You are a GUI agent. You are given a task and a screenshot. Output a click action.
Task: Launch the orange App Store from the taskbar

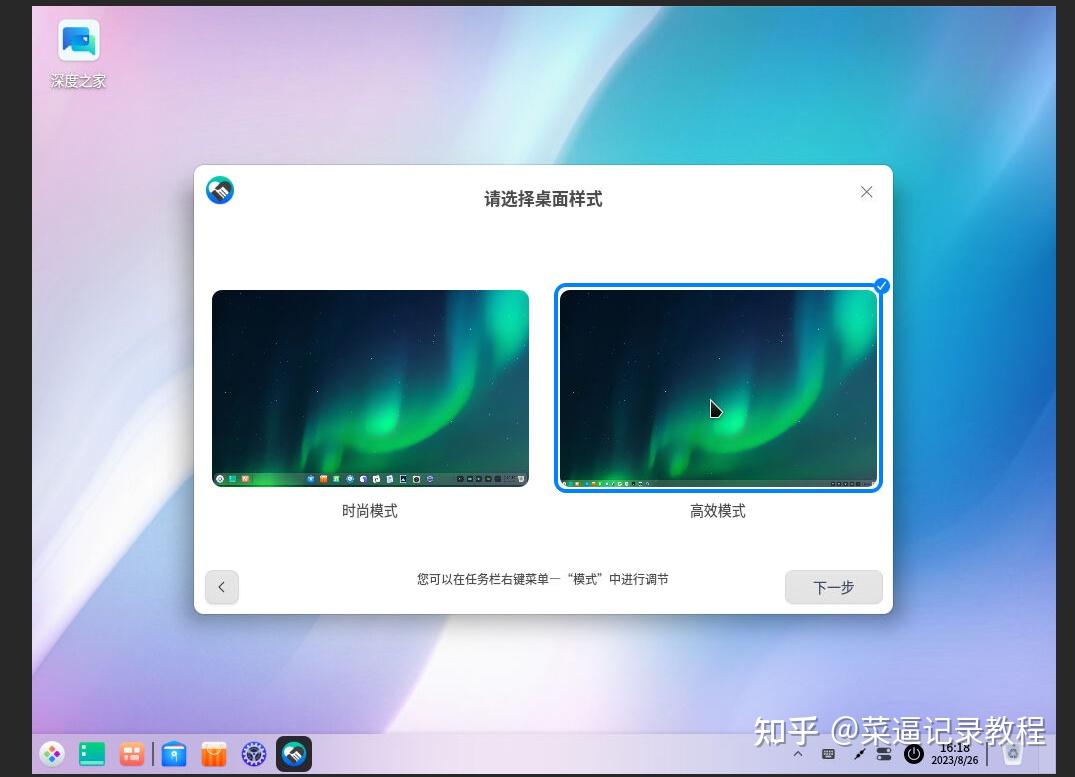(213, 754)
